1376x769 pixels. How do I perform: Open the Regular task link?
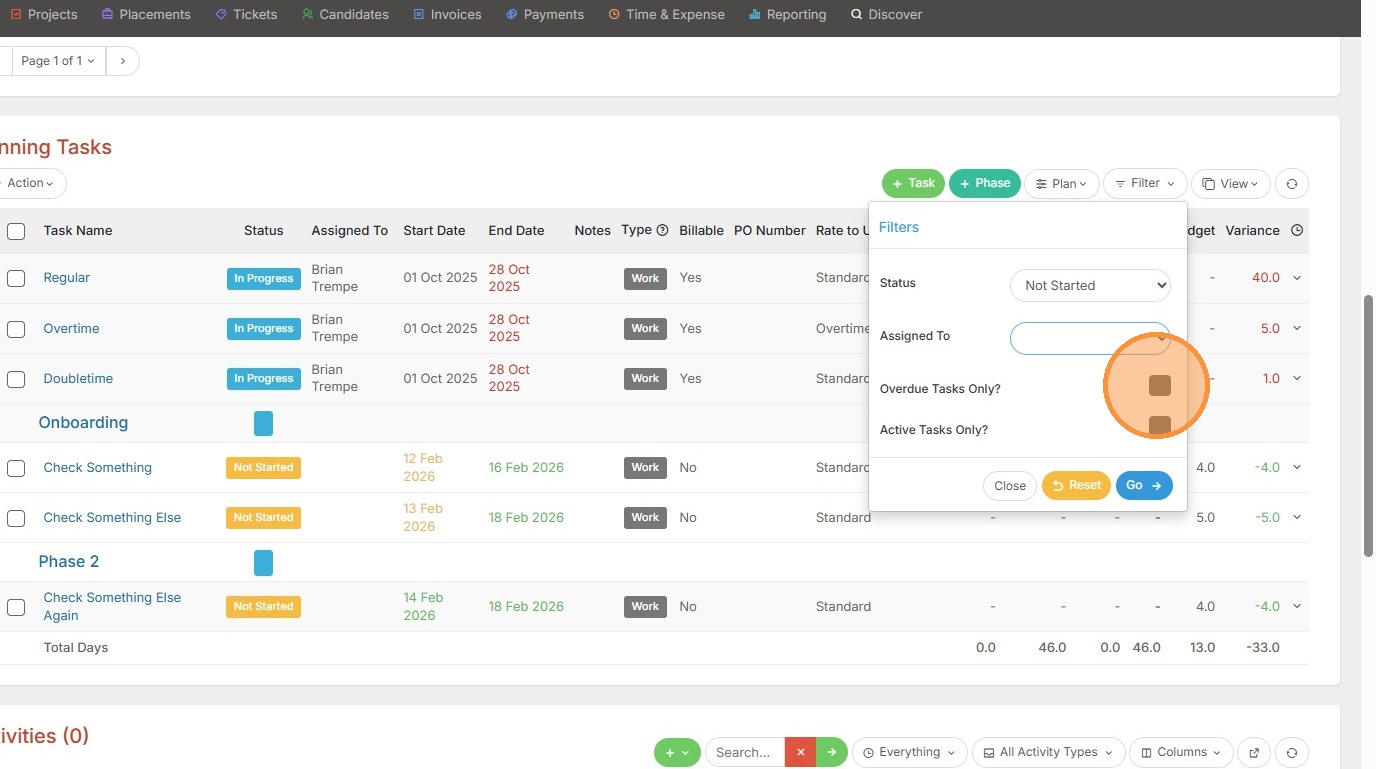point(67,278)
